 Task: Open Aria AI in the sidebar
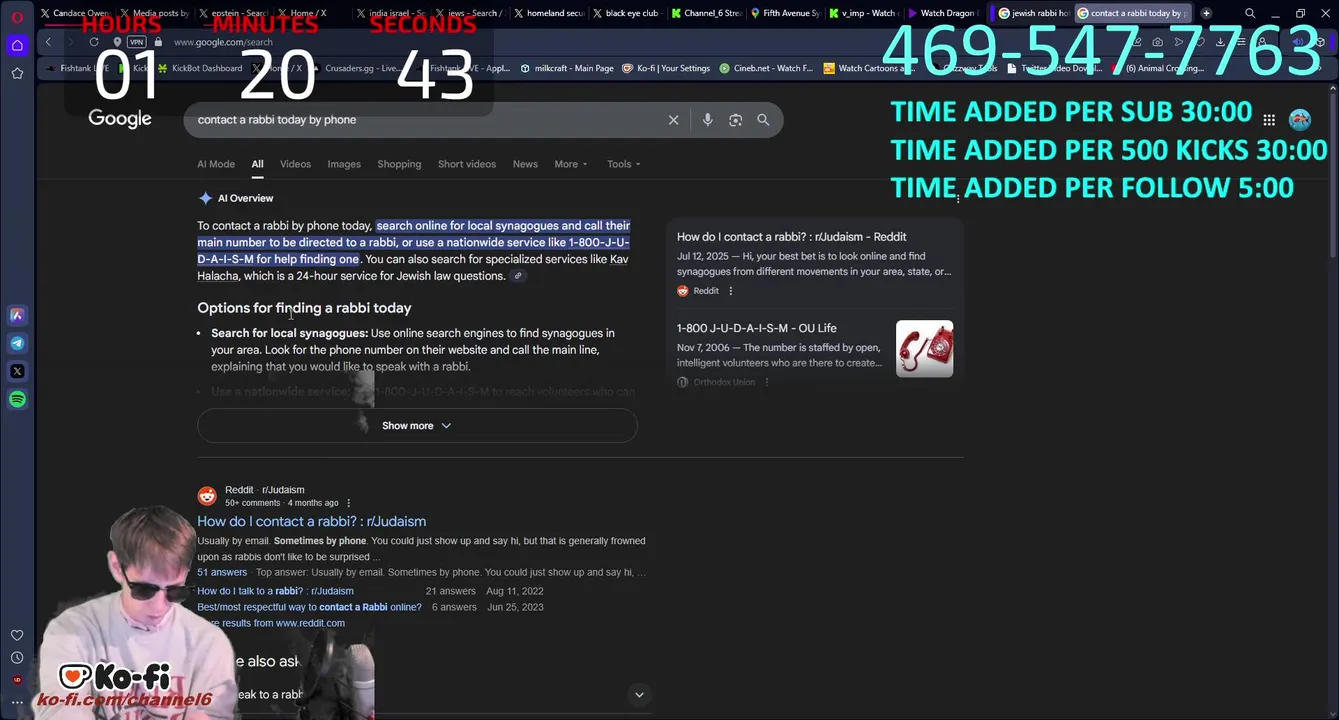pos(17,315)
